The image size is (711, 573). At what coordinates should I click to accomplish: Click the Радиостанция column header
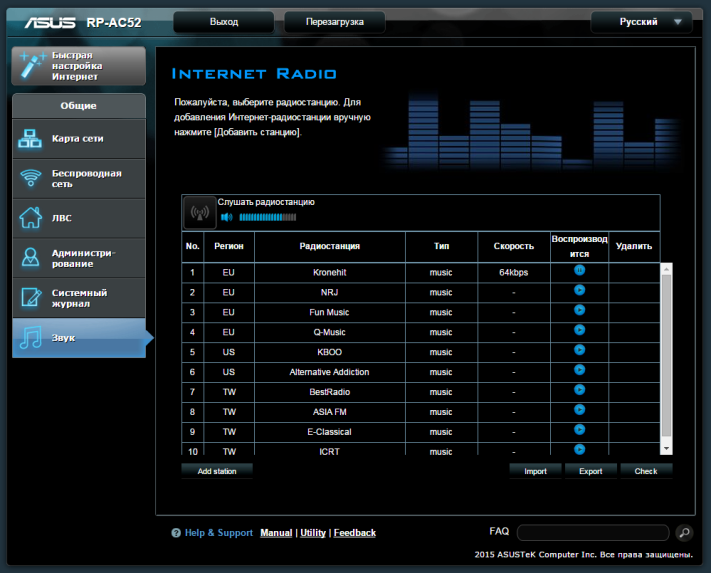[x=330, y=246]
